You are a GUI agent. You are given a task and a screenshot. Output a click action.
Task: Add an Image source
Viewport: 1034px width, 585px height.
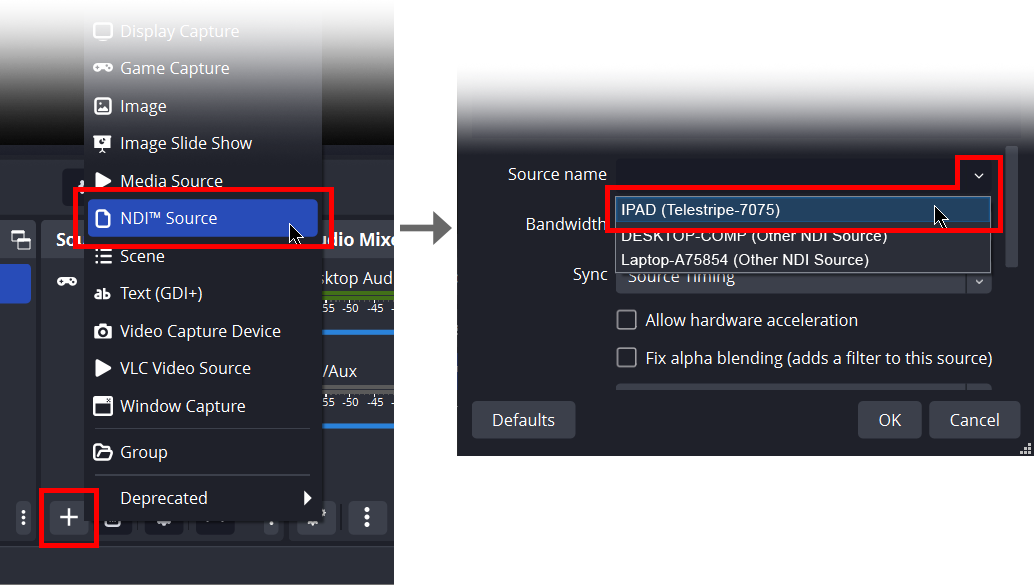pyautogui.click(x=143, y=106)
